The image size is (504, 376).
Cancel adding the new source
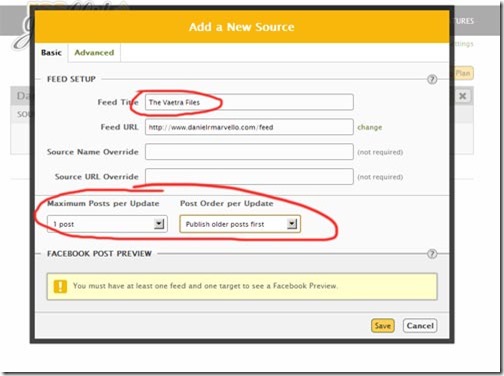[420, 326]
